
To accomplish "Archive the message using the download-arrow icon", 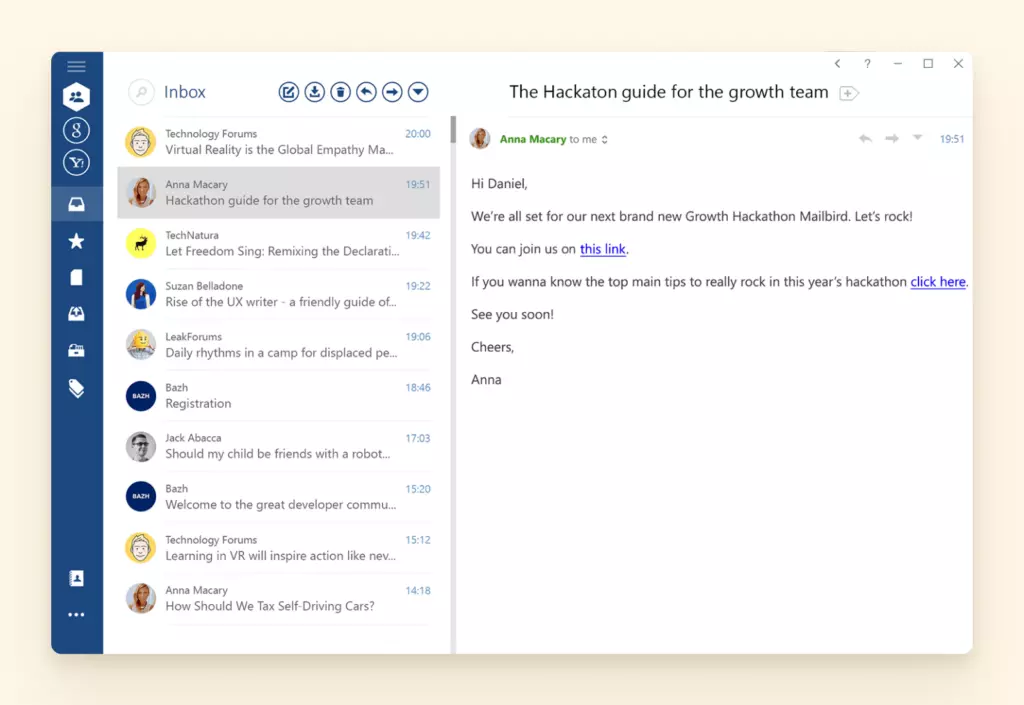I will tap(315, 92).
